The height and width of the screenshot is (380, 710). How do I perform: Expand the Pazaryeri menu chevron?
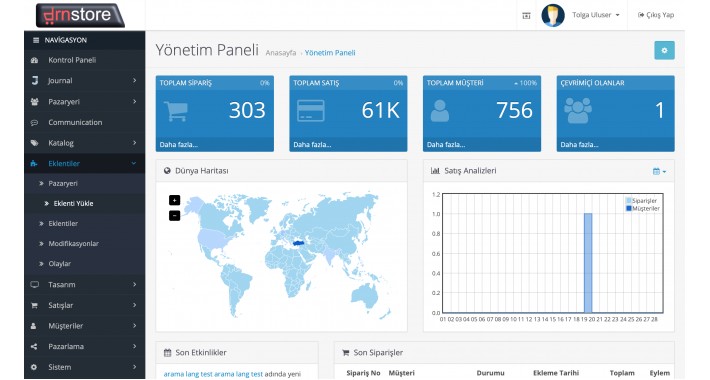click(134, 102)
